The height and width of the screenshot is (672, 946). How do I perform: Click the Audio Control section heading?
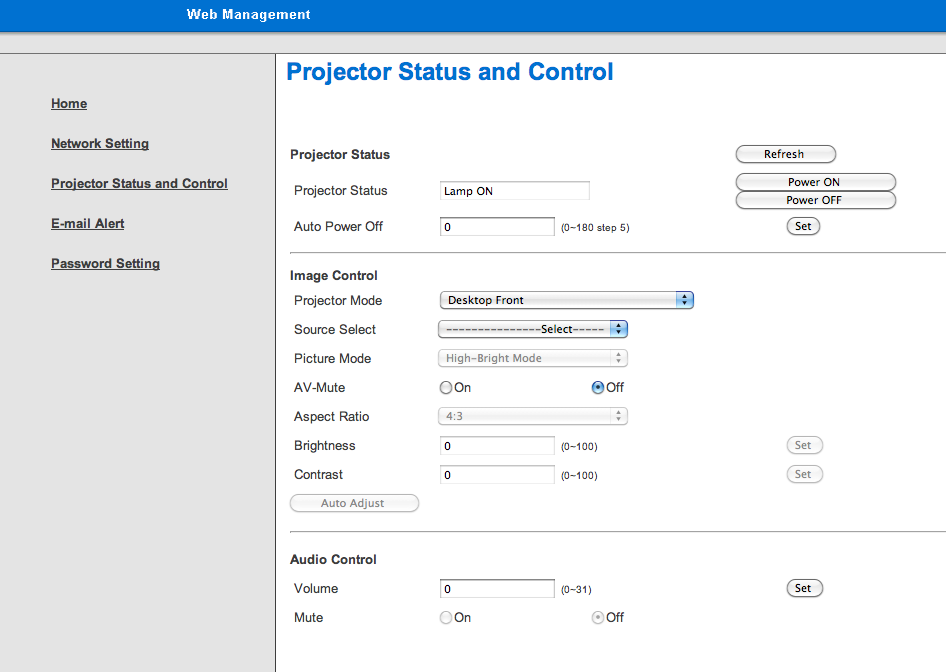[333, 560]
